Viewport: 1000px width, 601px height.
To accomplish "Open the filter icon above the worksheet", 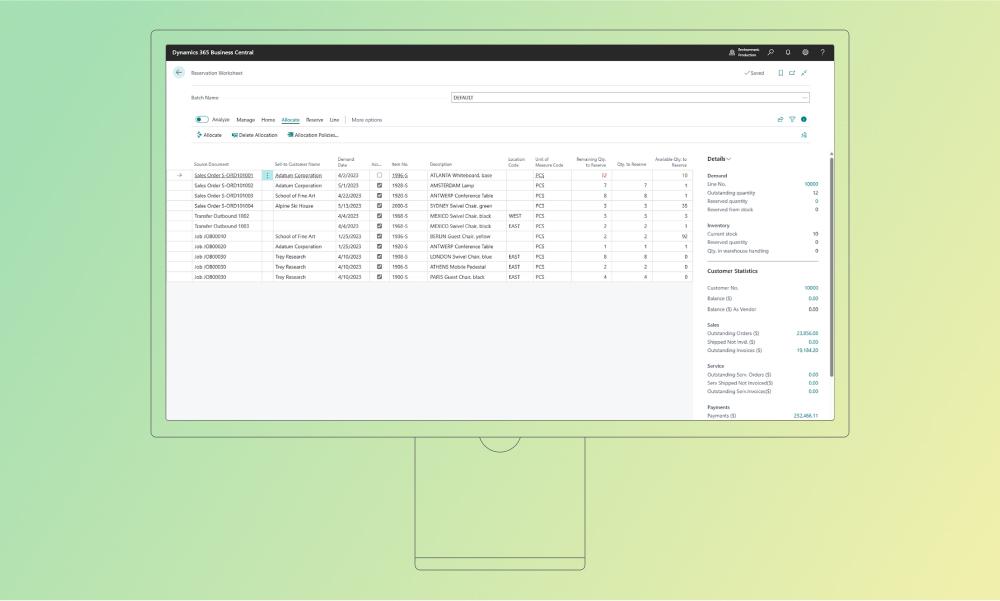I will pos(793,119).
